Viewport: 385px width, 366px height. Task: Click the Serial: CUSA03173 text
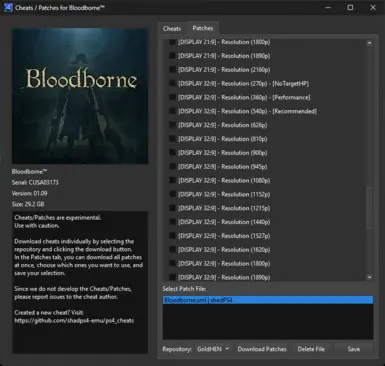[35, 182]
